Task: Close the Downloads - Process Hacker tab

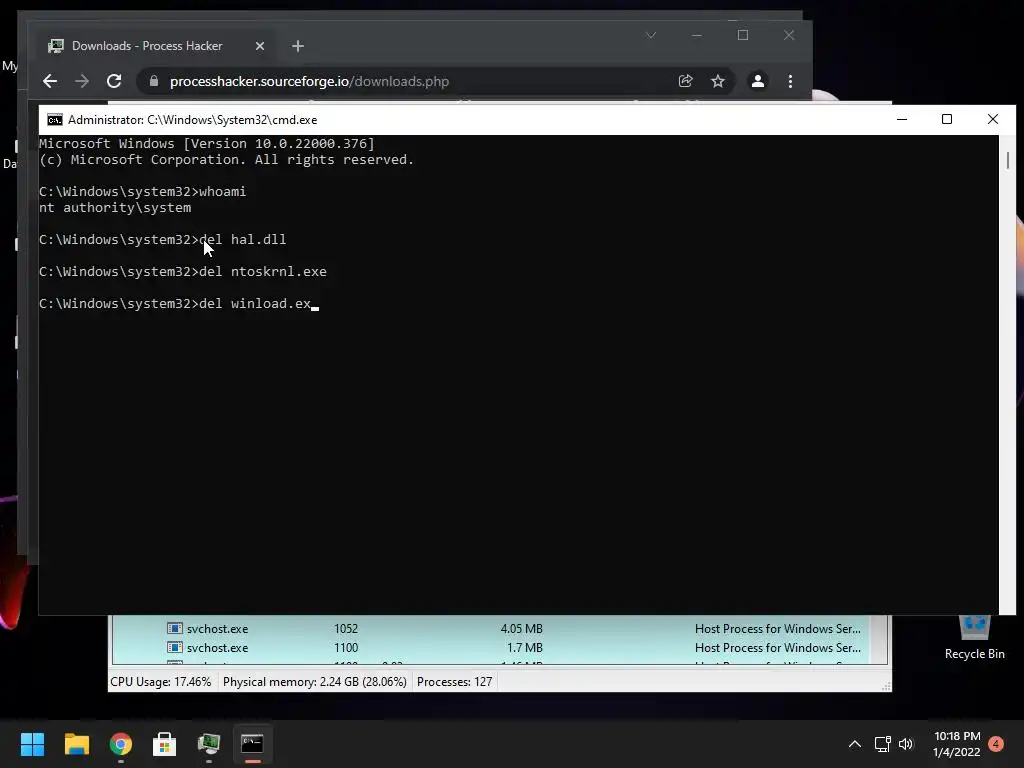Action: [260, 46]
